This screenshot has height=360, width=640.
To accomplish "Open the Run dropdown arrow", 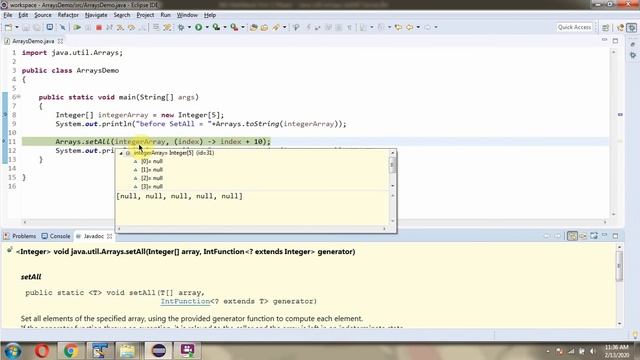I will point(207,27).
